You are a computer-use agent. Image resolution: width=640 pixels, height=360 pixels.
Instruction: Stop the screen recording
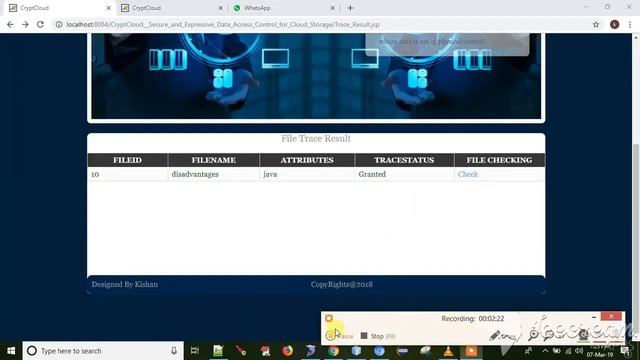(378, 336)
